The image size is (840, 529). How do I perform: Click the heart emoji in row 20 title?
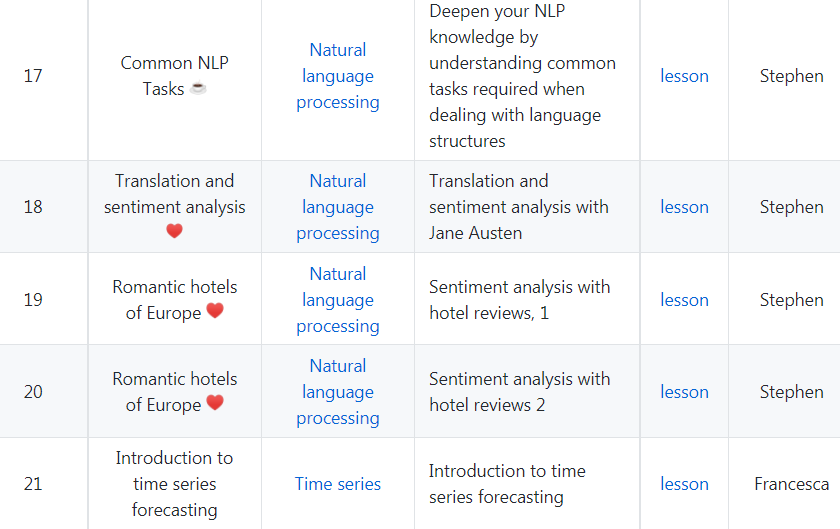tap(214, 404)
